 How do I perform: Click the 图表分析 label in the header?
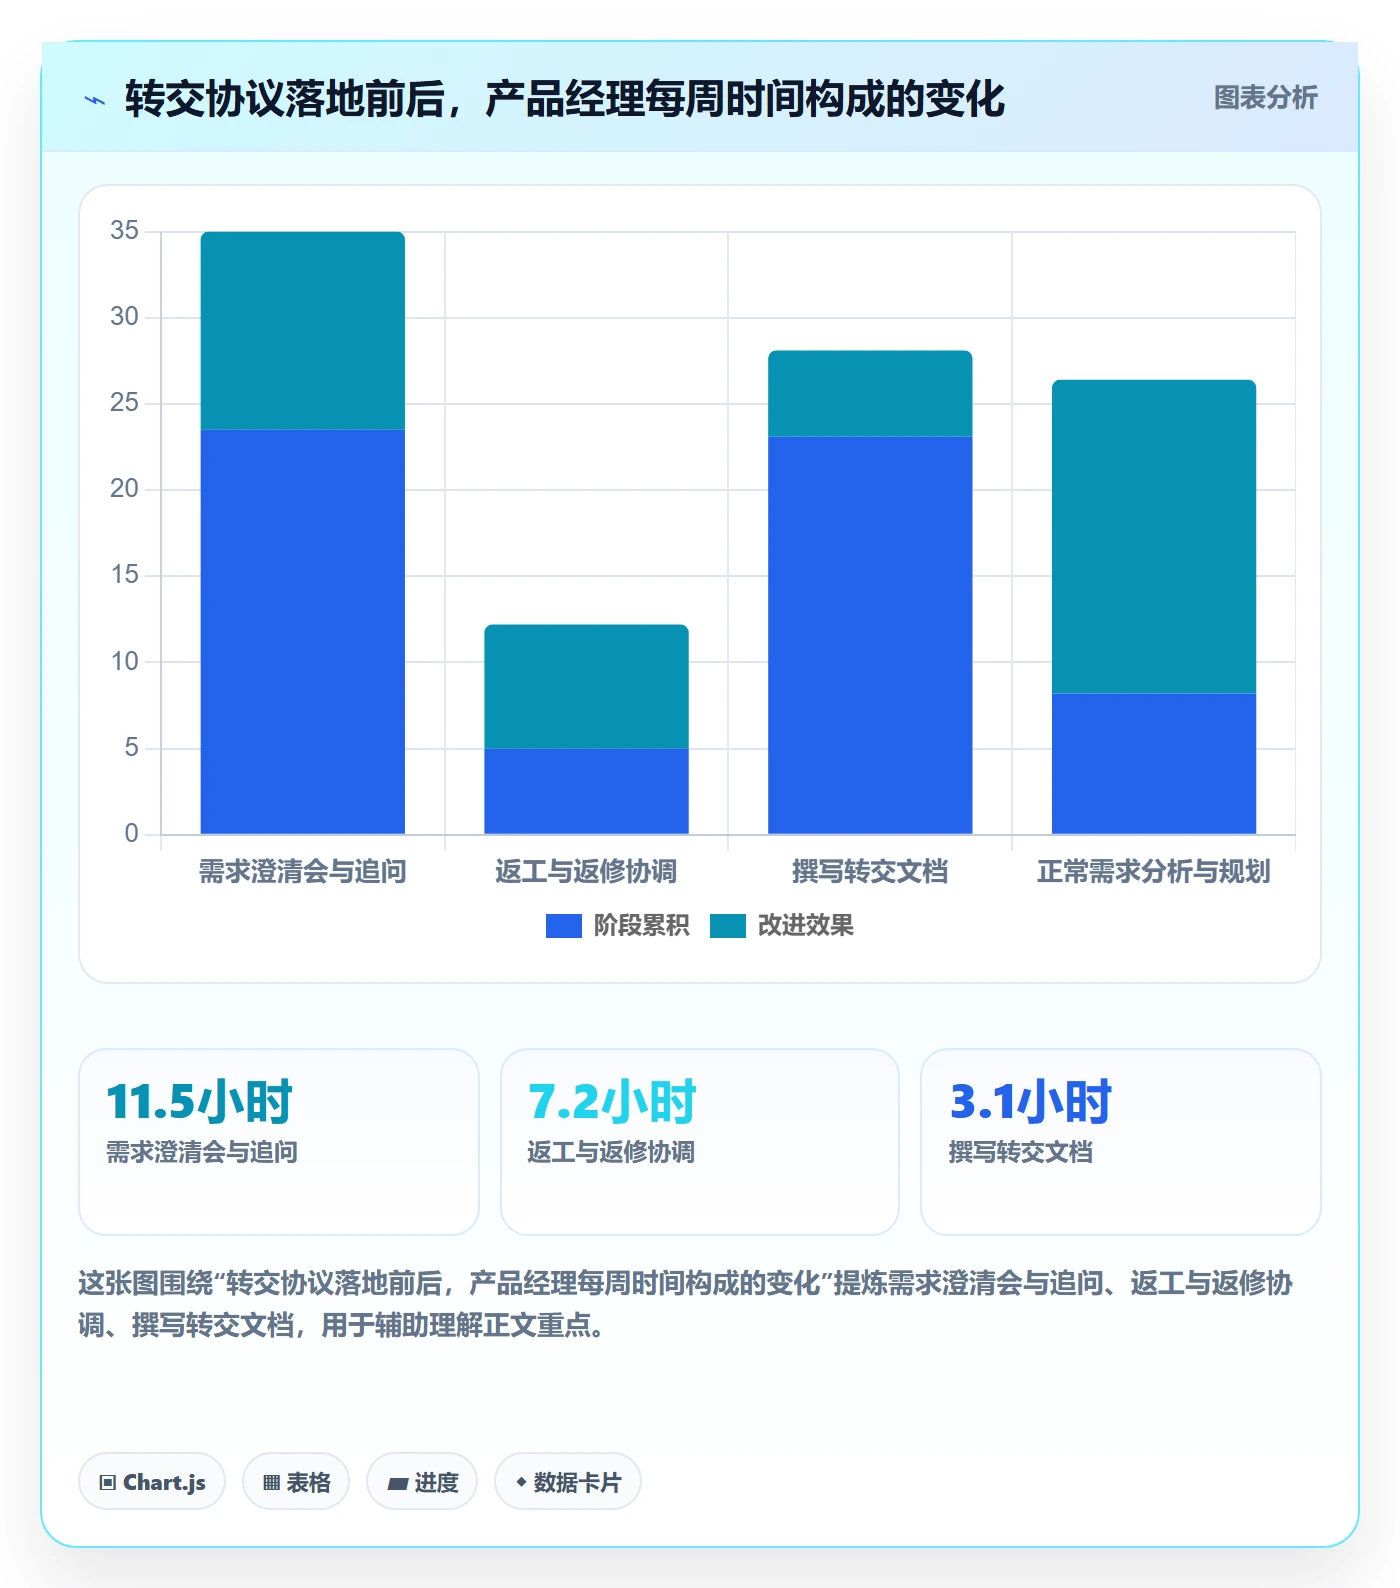click(x=1265, y=98)
